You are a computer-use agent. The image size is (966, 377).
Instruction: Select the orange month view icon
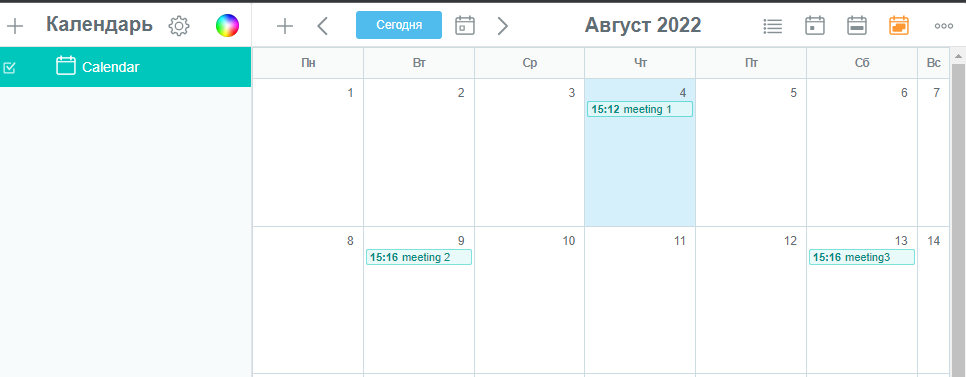pyautogui.click(x=899, y=26)
